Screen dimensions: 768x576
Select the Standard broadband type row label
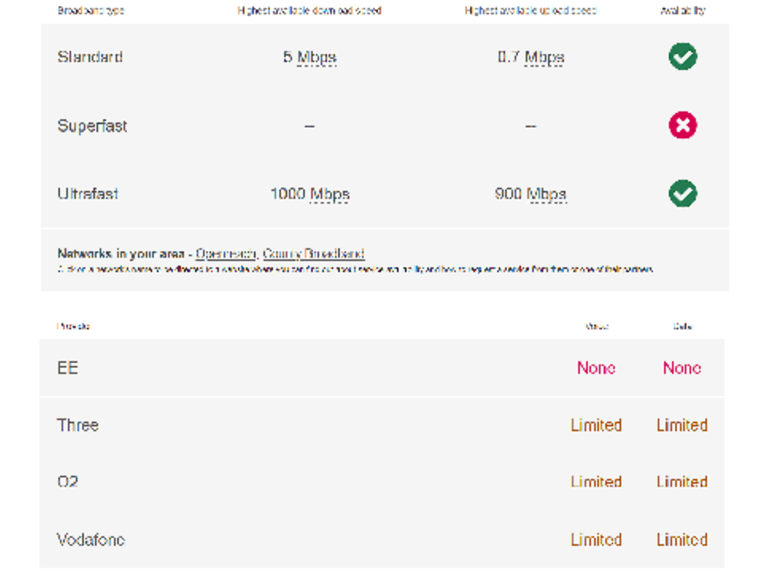(x=90, y=57)
